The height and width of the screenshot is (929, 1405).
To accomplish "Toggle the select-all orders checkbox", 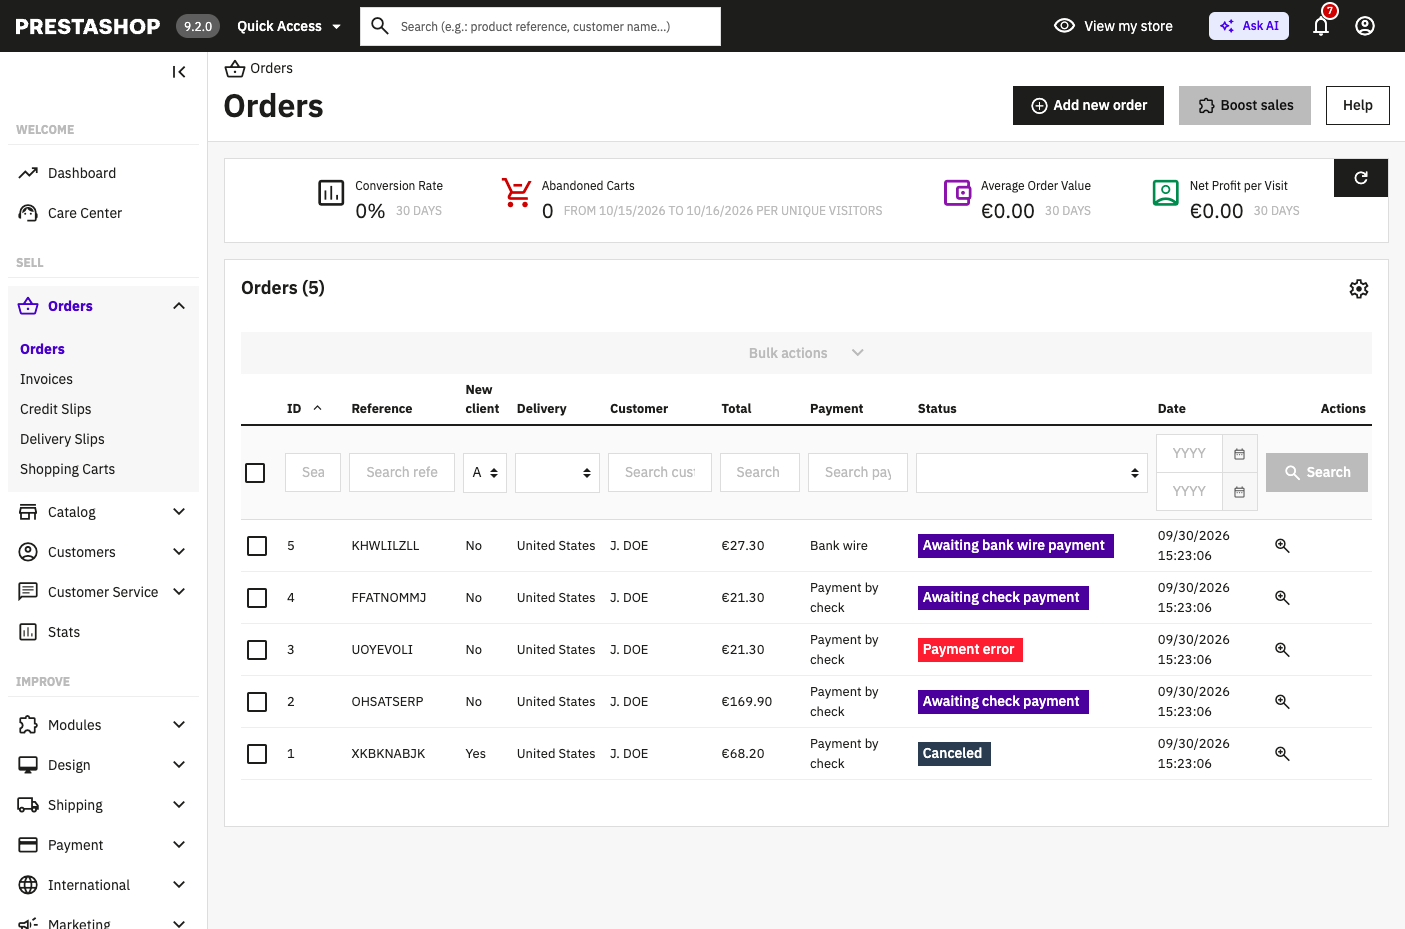I will pos(255,473).
